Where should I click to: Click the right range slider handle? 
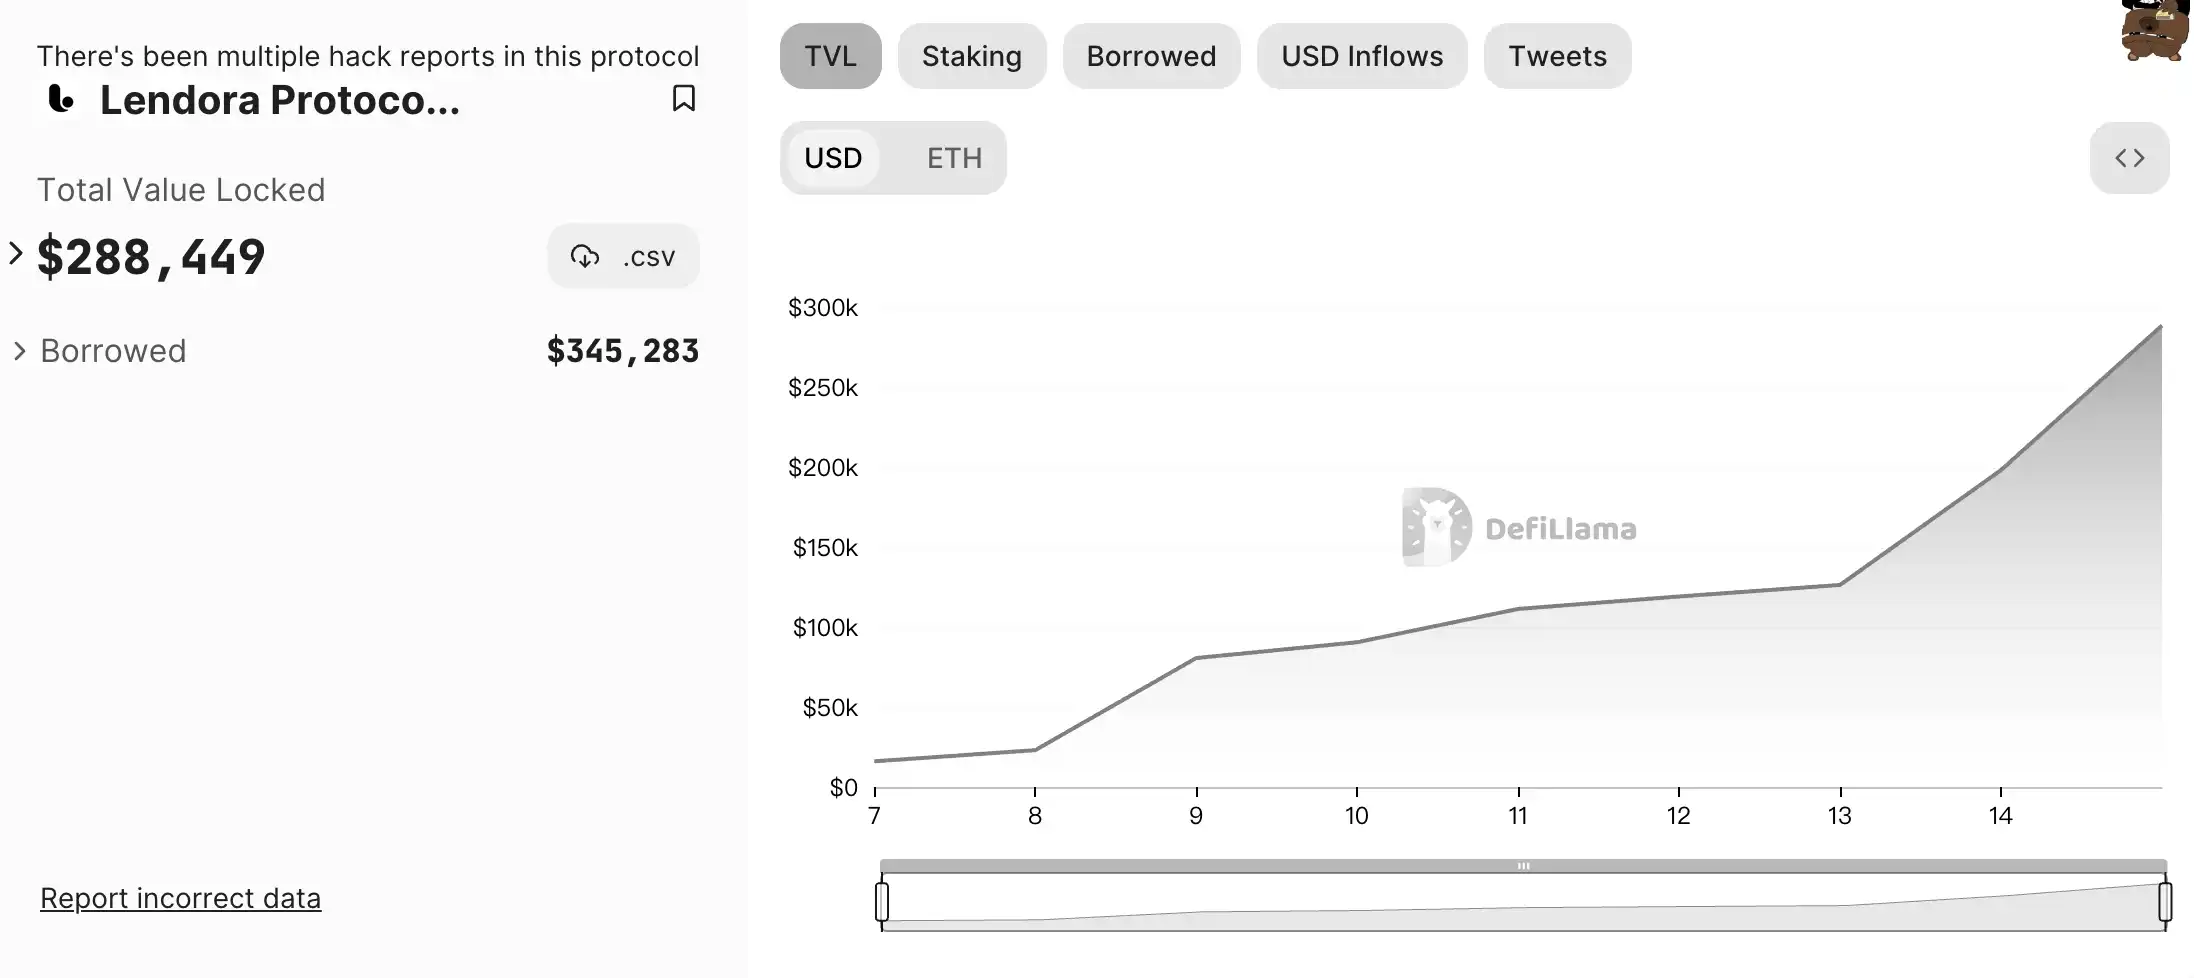coord(2165,901)
